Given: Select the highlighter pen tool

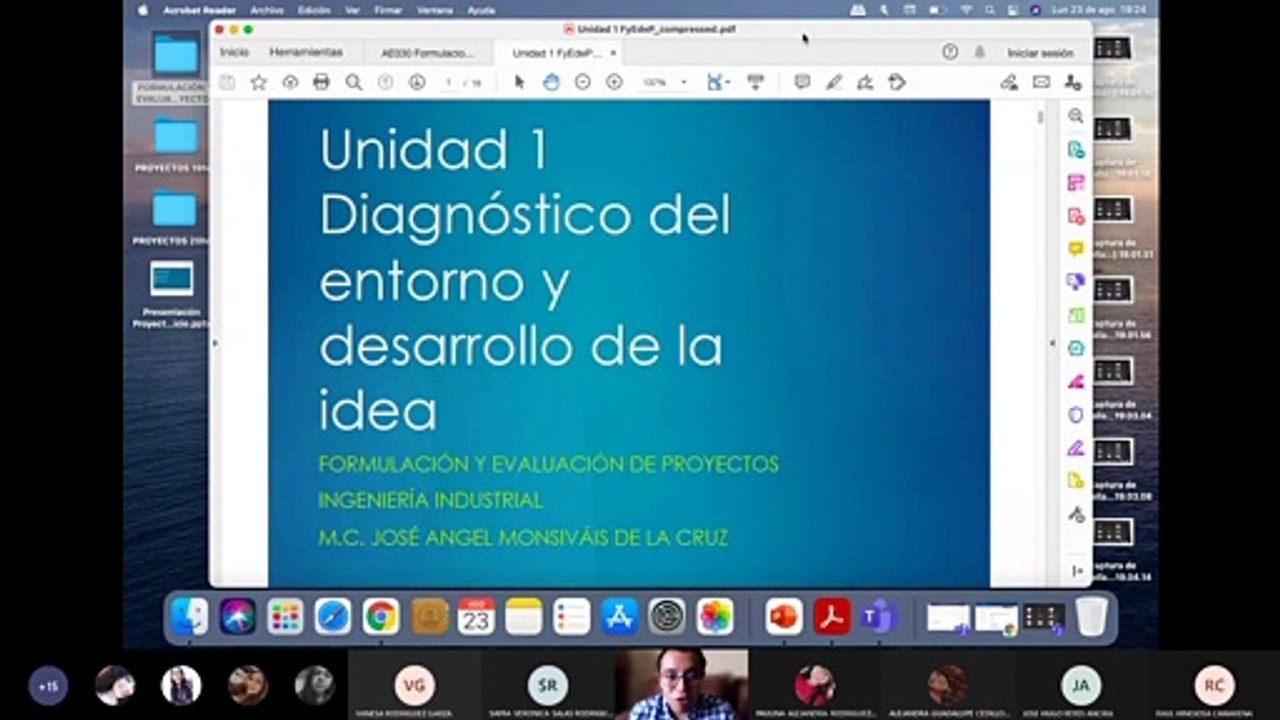Looking at the screenshot, I should click(834, 83).
